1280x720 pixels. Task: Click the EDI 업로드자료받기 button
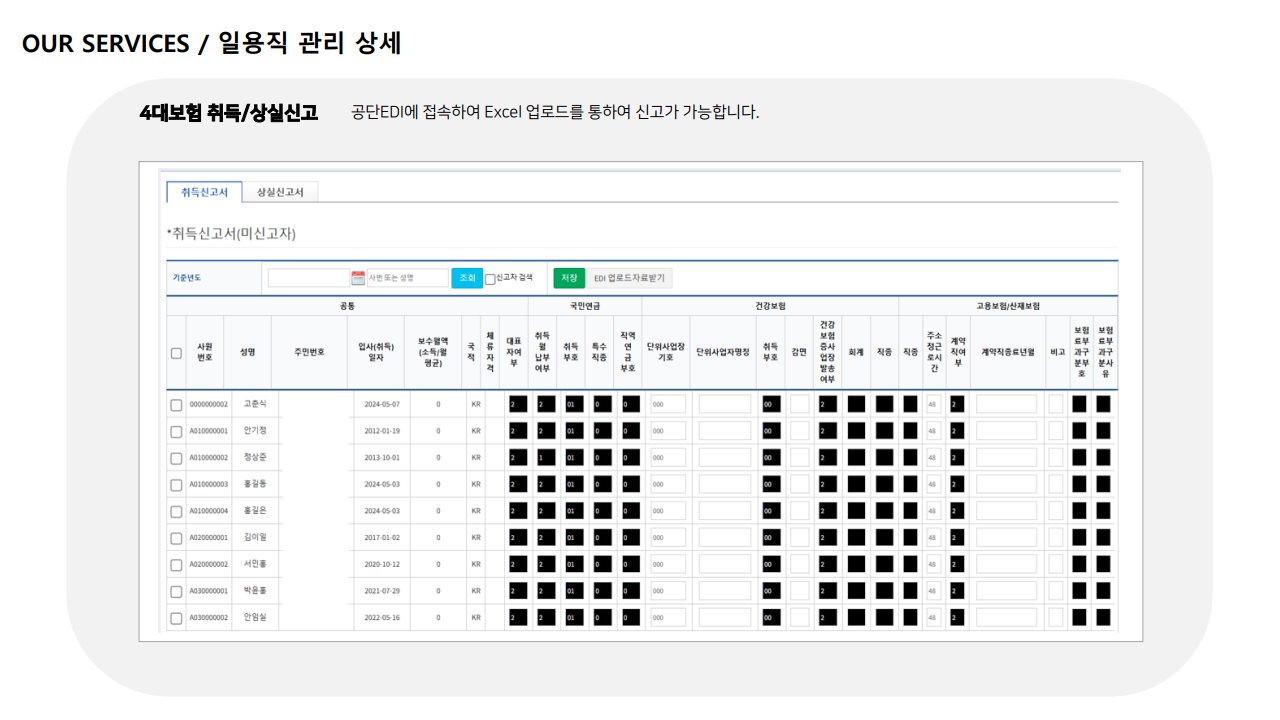(x=630, y=278)
